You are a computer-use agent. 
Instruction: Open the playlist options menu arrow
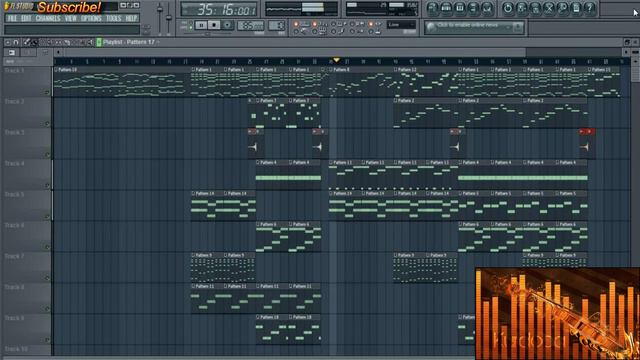(x=8, y=42)
